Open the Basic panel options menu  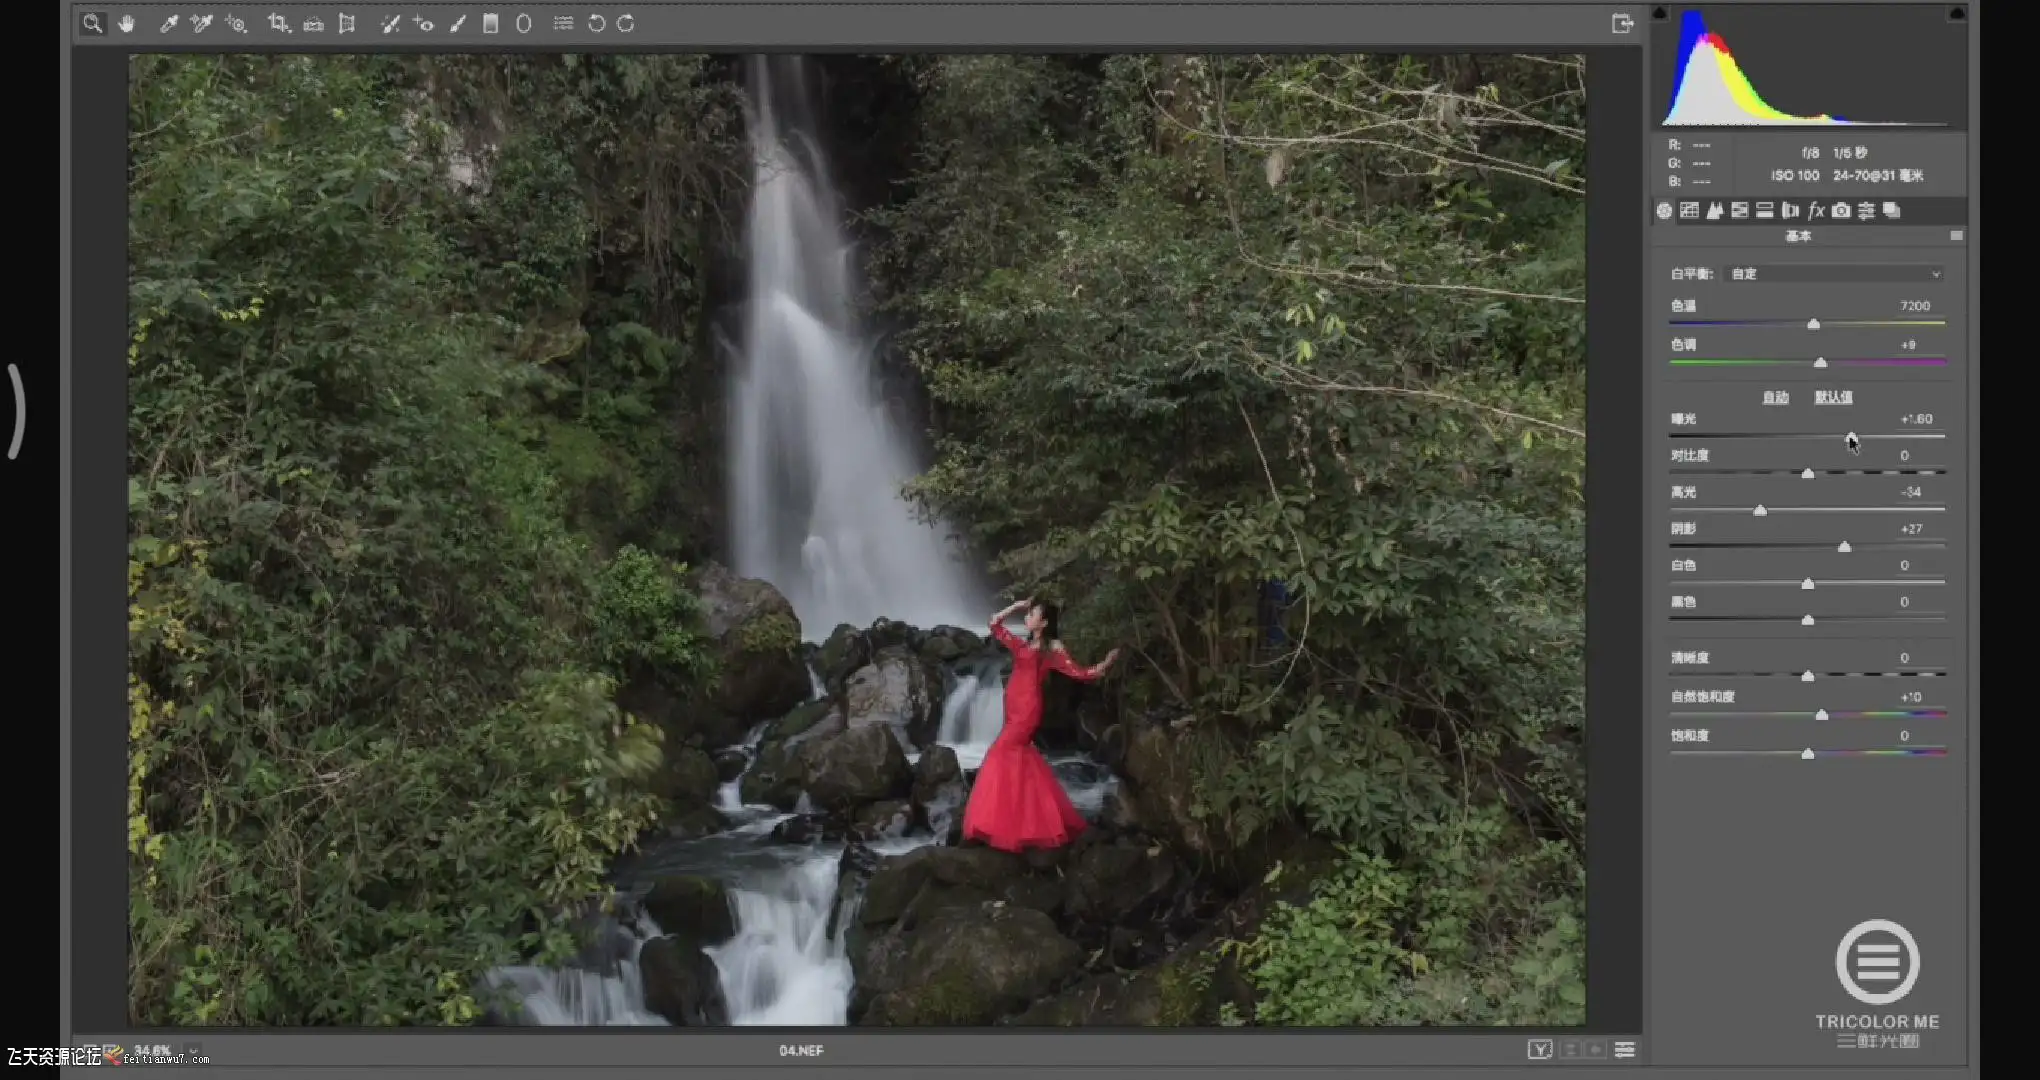[x=1956, y=236]
